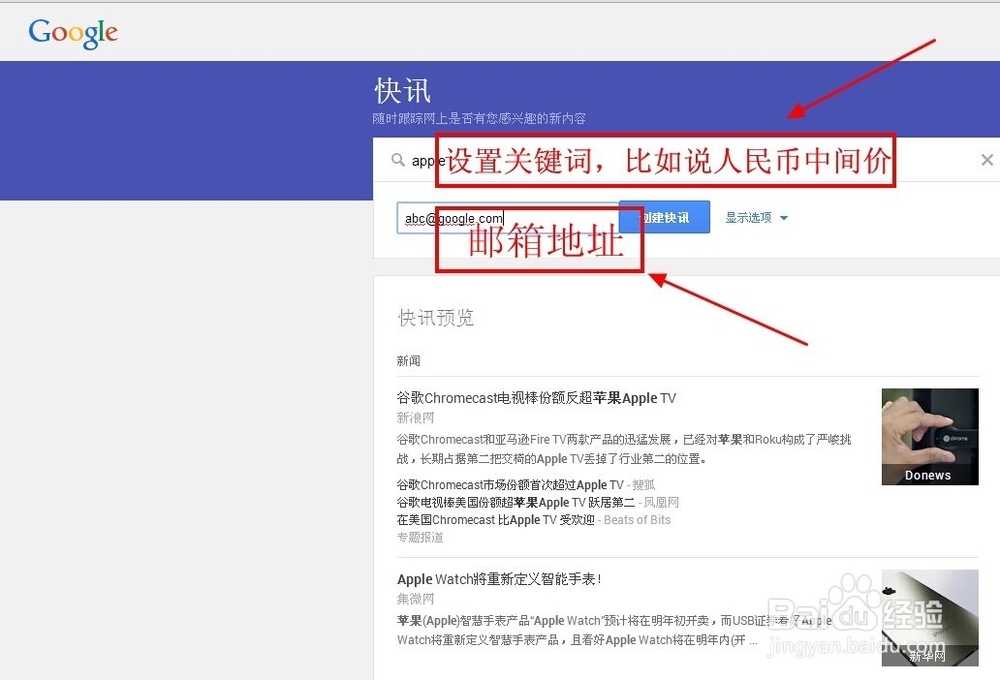The height and width of the screenshot is (680, 1000).
Task: Click the alert keyword search field
Action: [x=686, y=159]
